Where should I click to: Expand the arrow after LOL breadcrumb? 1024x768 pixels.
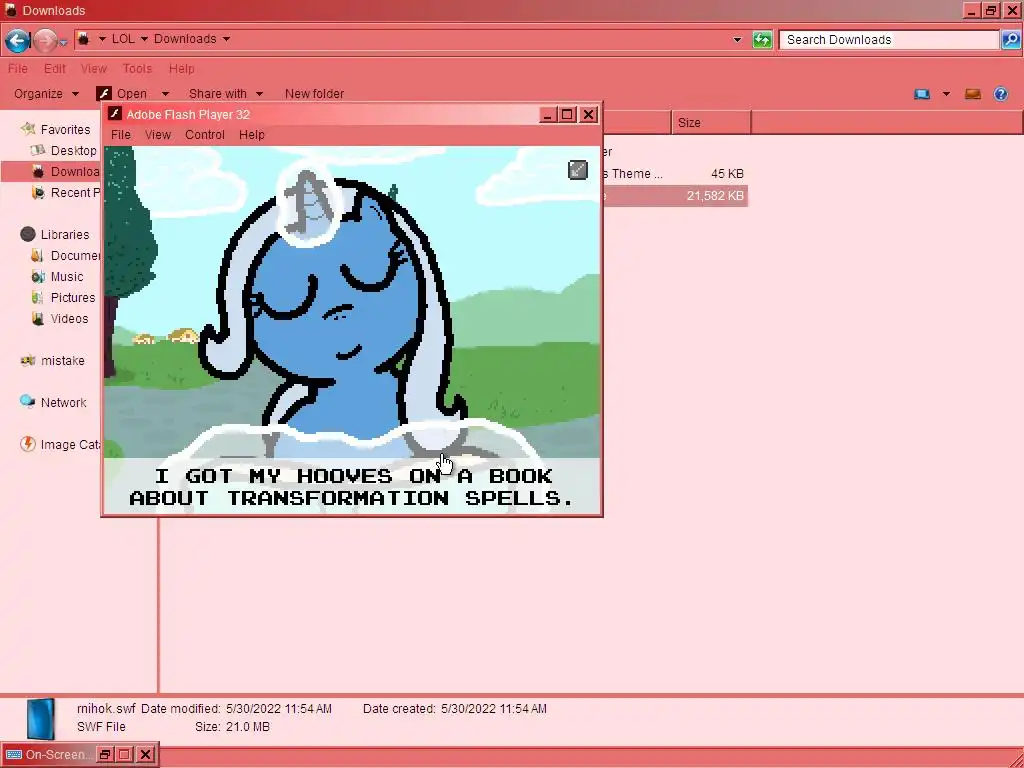coord(144,39)
